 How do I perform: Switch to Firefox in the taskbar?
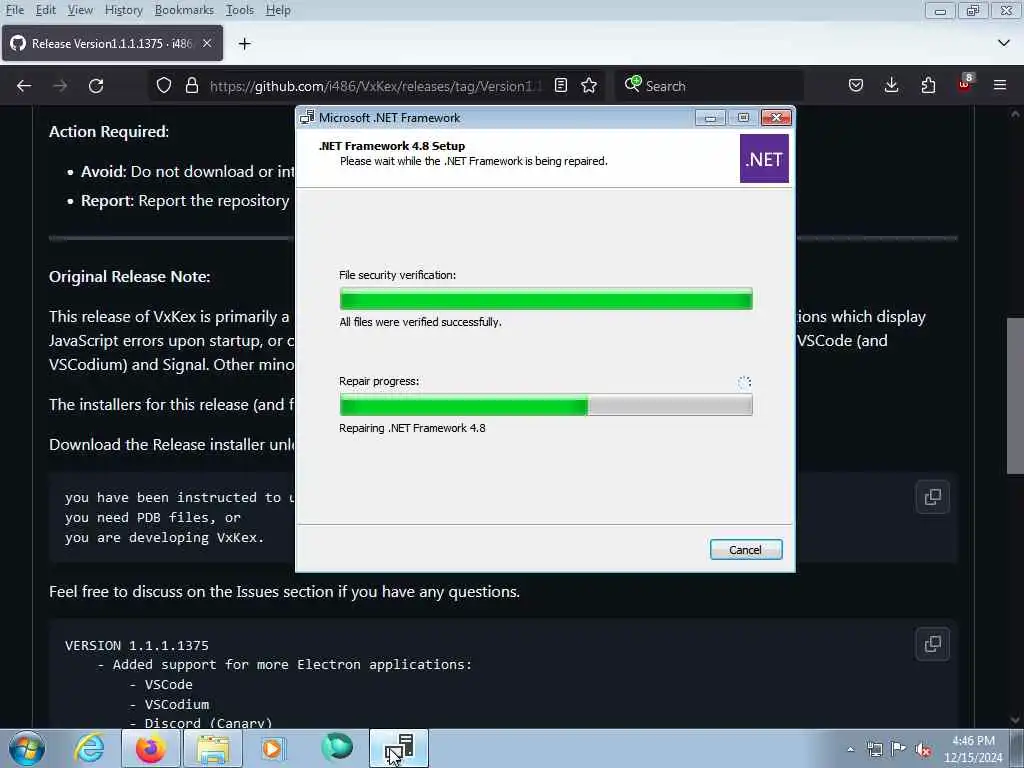pos(150,748)
